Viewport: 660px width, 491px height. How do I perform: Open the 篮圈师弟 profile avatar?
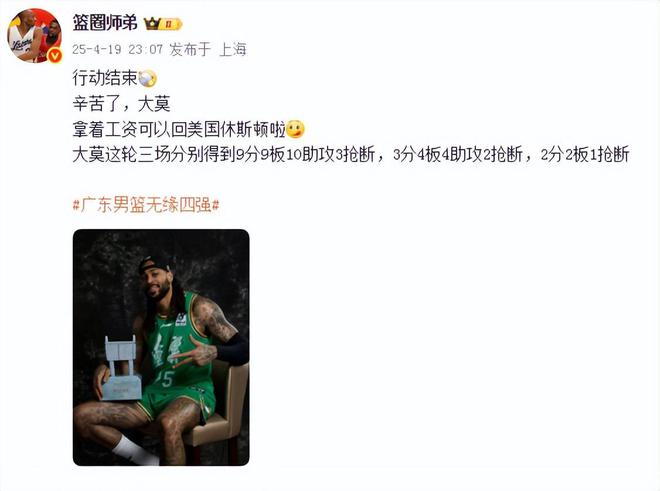tap(35, 35)
